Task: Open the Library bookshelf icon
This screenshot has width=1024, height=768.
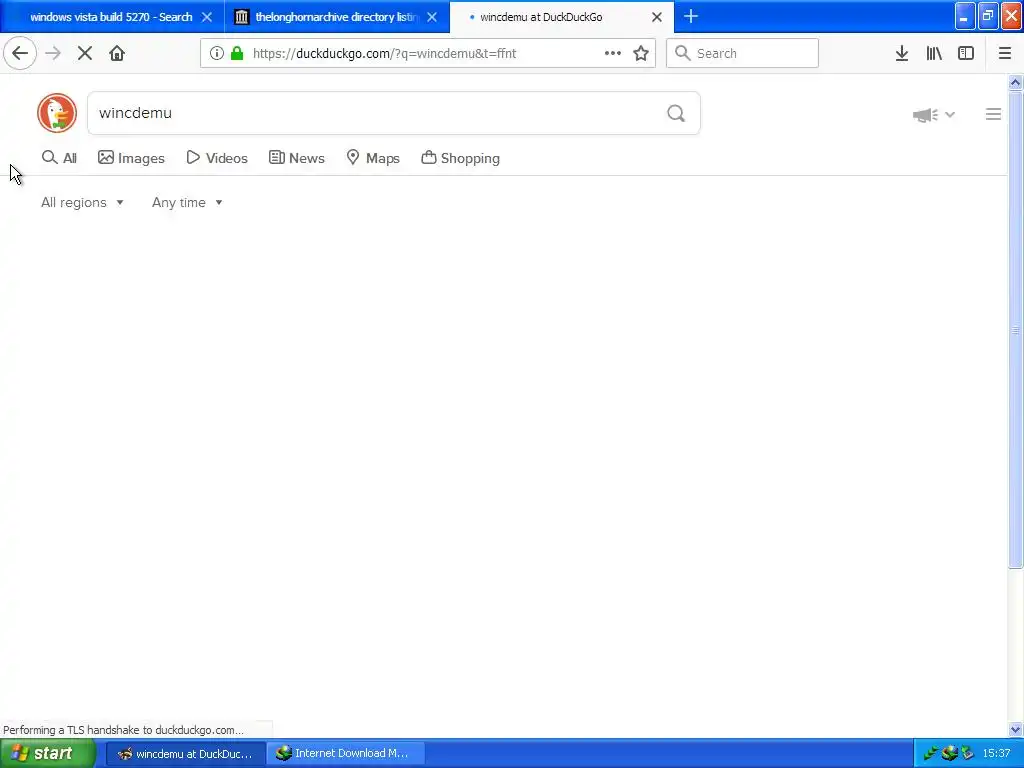Action: click(934, 53)
